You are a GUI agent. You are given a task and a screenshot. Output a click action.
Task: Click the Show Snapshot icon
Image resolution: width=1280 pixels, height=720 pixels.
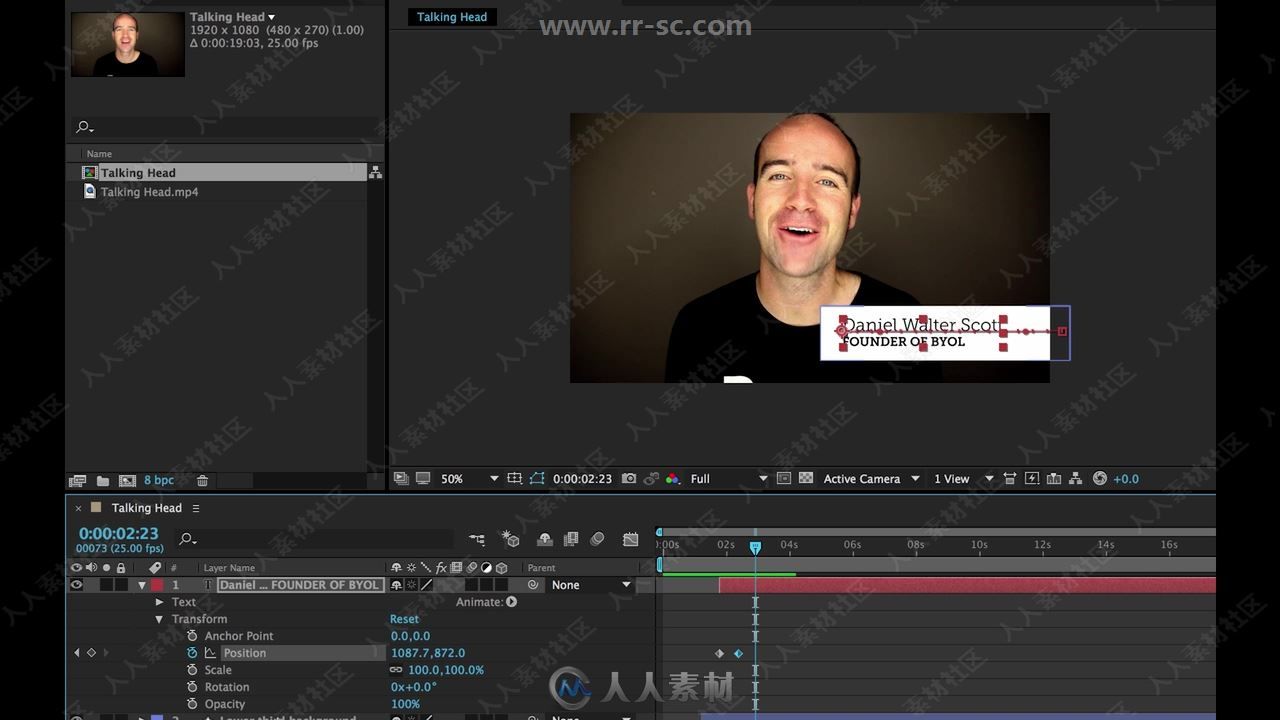coord(652,479)
